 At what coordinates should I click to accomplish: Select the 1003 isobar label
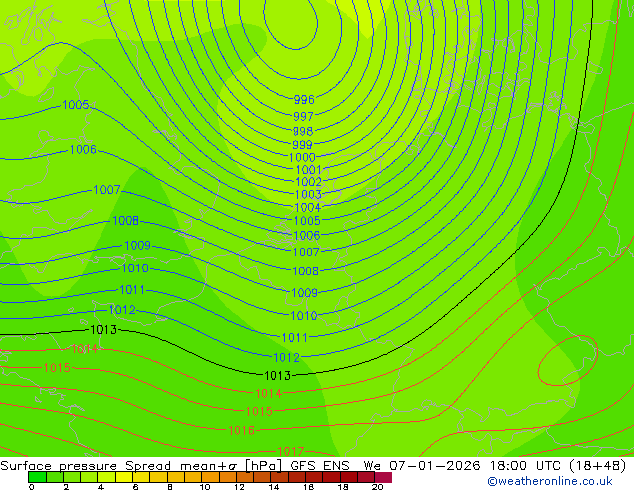pyautogui.click(x=308, y=194)
